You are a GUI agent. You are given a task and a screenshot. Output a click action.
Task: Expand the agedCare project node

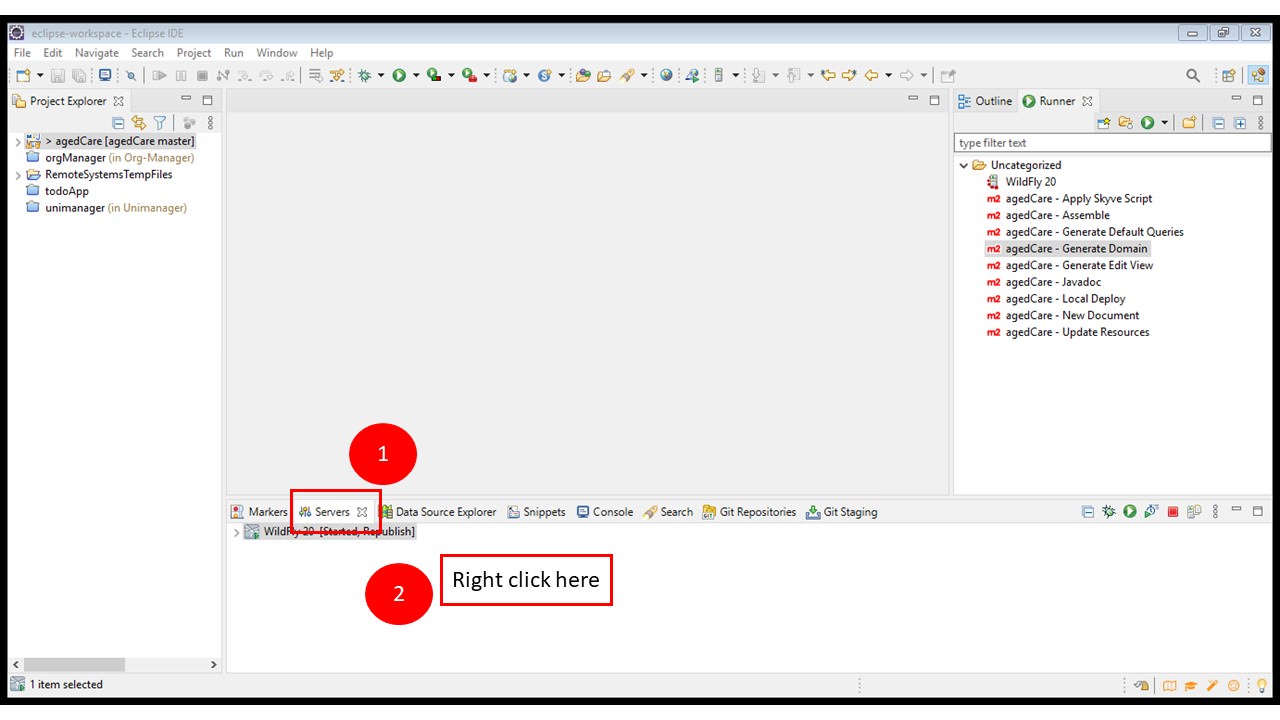coord(18,141)
